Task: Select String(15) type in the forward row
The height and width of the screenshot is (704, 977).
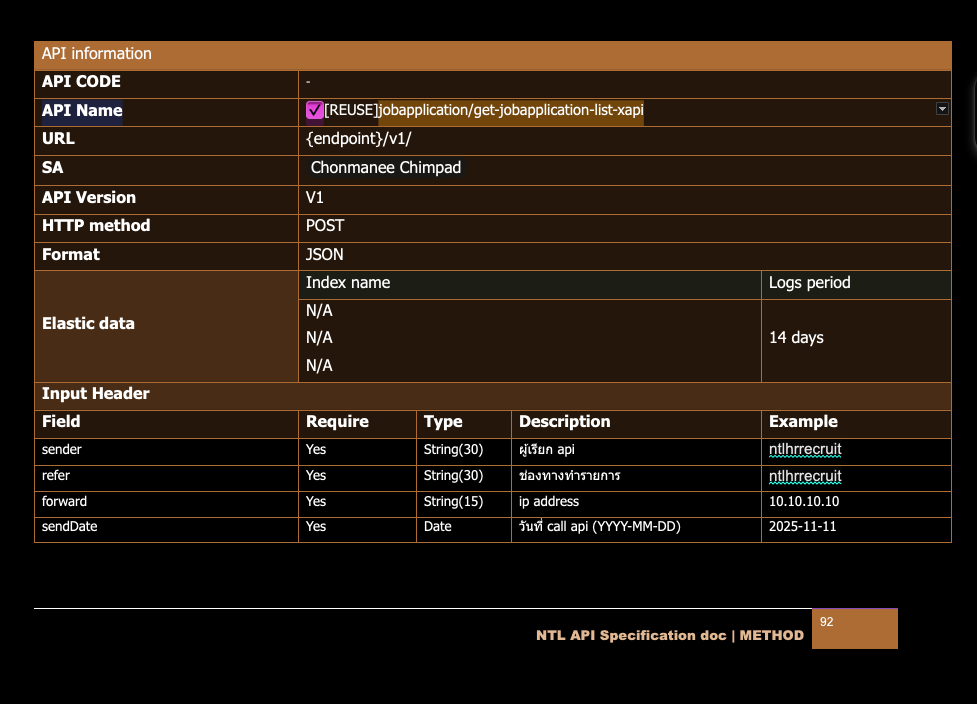Action: pos(453,502)
